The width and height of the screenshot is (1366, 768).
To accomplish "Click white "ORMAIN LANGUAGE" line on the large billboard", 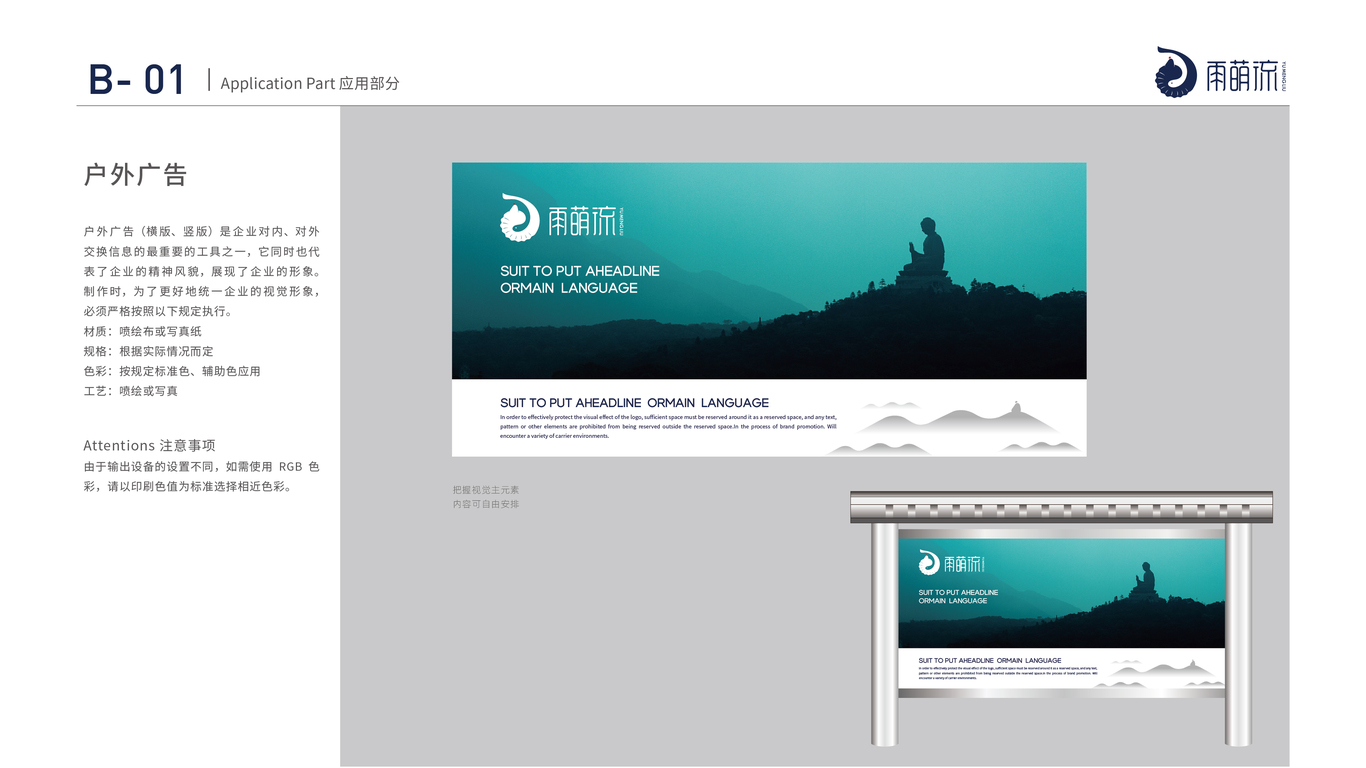I will pos(569,288).
